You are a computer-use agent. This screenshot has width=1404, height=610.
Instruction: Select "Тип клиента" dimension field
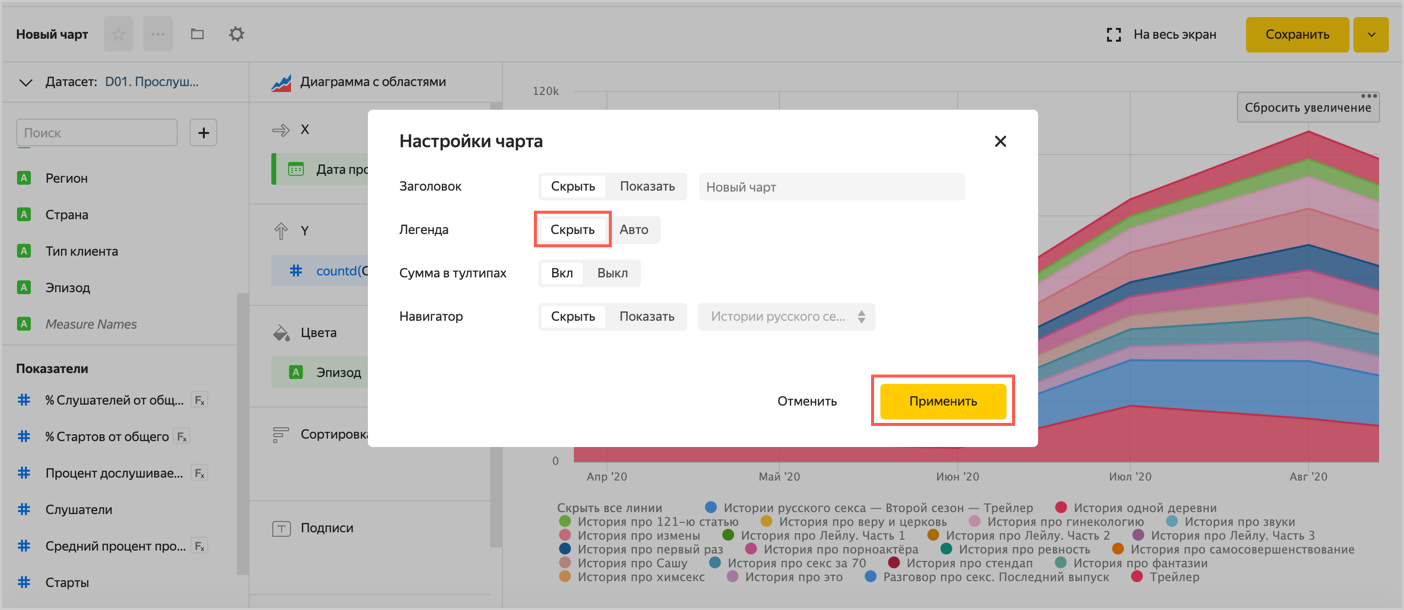click(81, 251)
